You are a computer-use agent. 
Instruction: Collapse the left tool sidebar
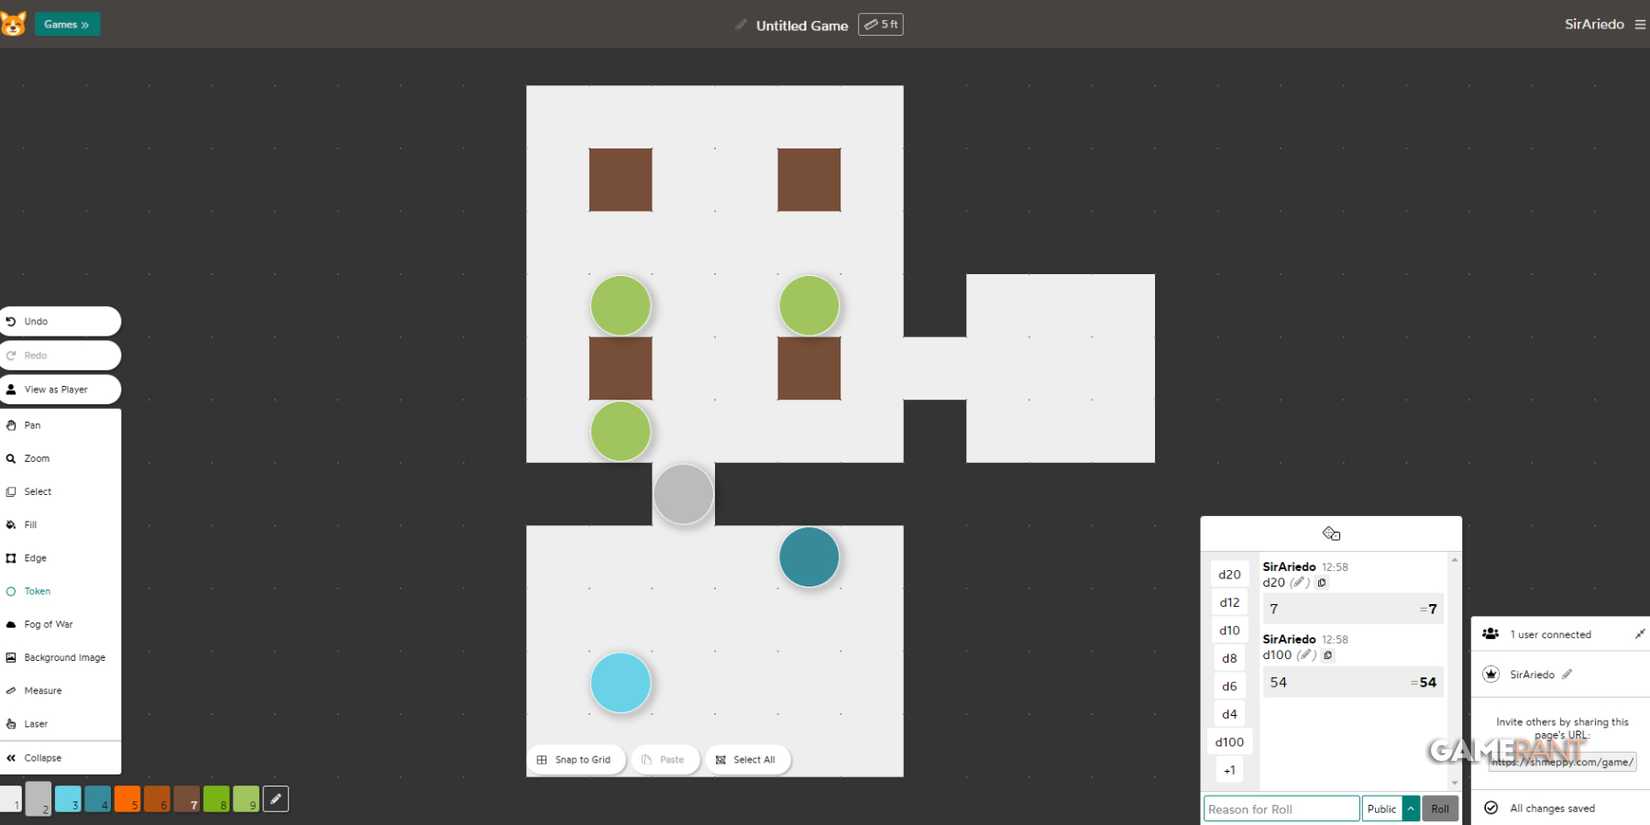pyautogui.click(x=60, y=758)
